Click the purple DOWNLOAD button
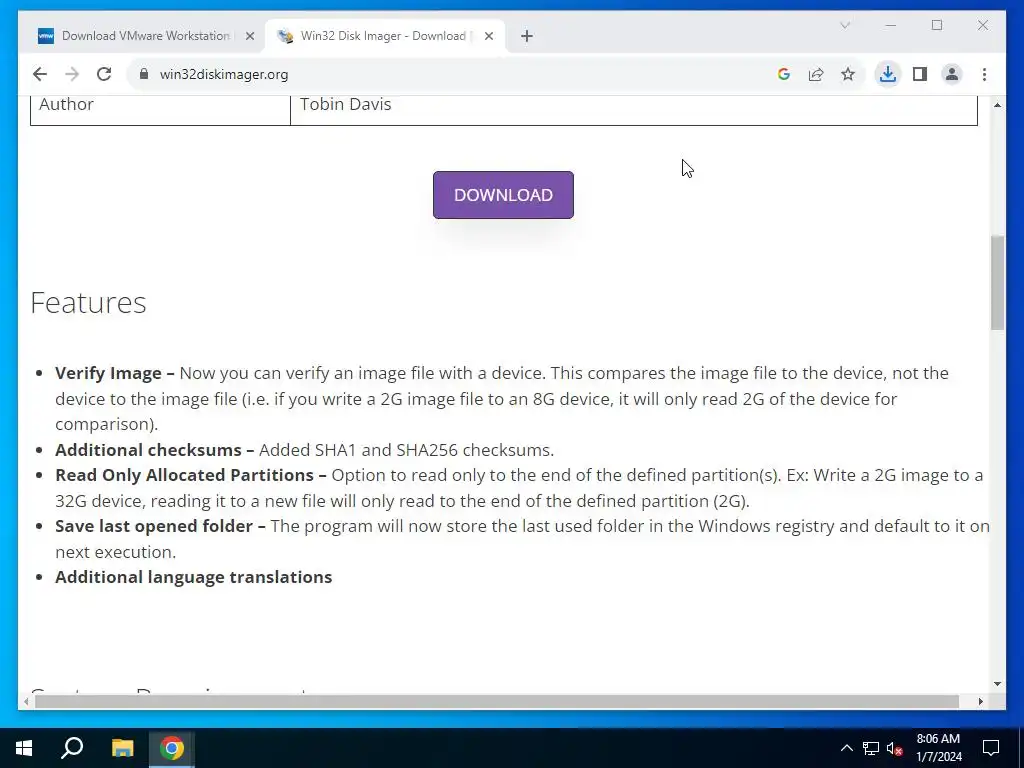This screenshot has height=768, width=1024. click(503, 195)
